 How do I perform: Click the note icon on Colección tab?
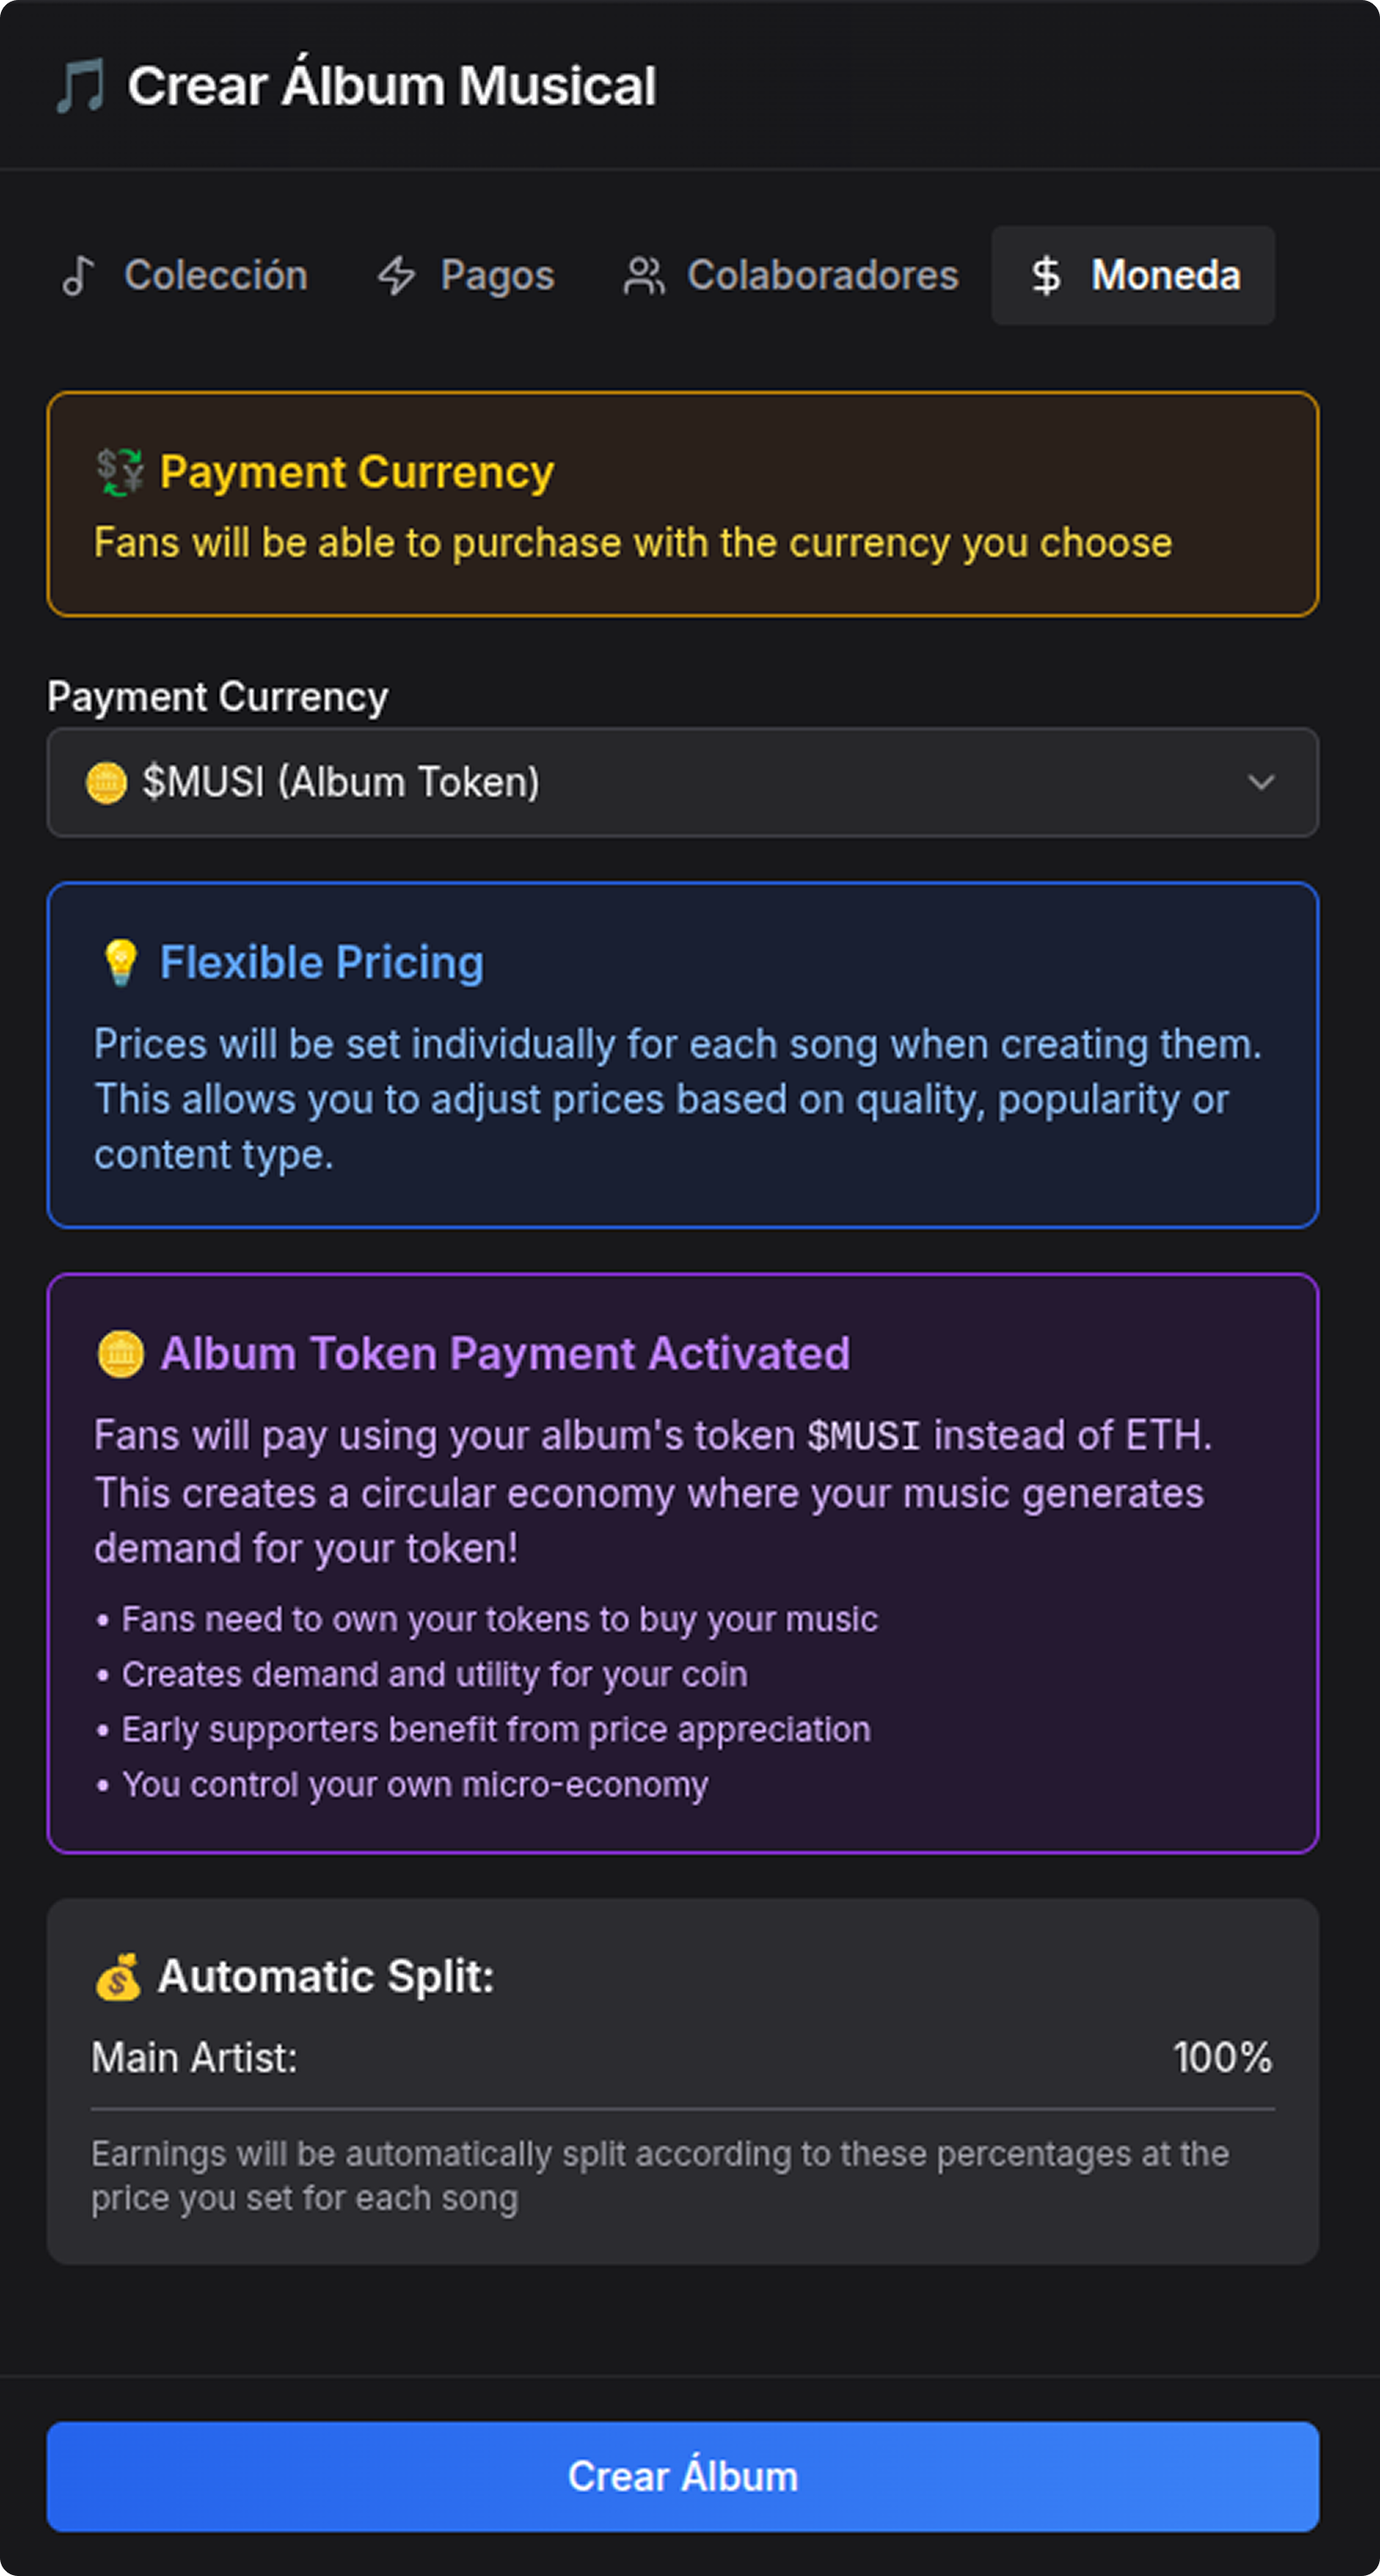coord(78,276)
